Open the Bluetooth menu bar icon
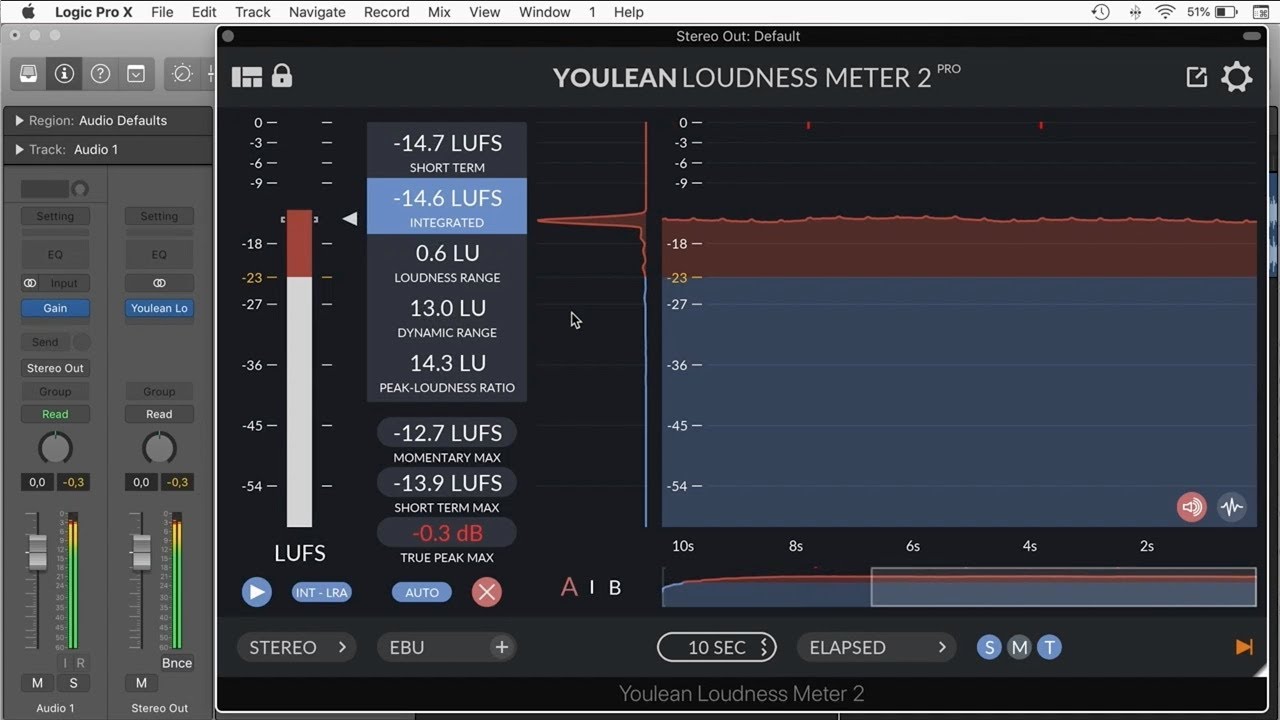The width and height of the screenshot is (1280, 720). (x=1135, y=12)
